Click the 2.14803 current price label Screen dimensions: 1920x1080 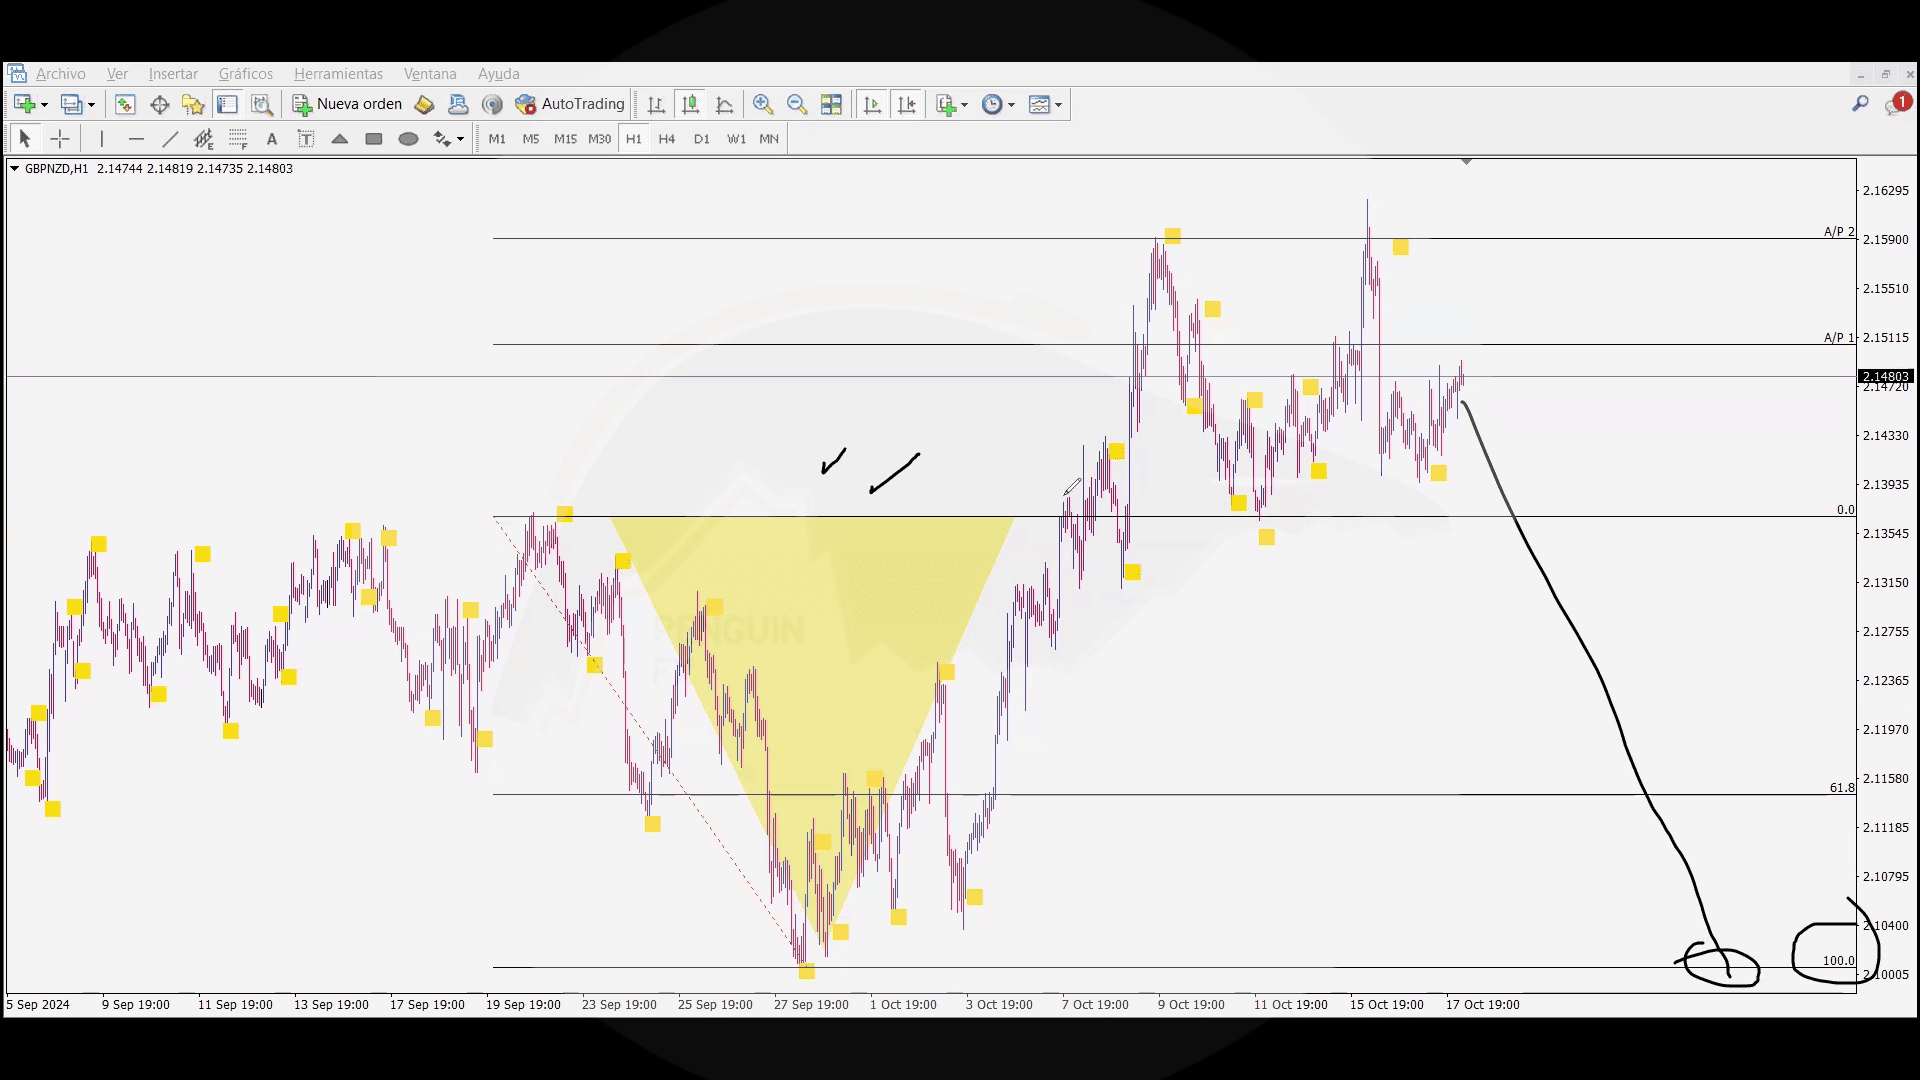[1885, 377]
